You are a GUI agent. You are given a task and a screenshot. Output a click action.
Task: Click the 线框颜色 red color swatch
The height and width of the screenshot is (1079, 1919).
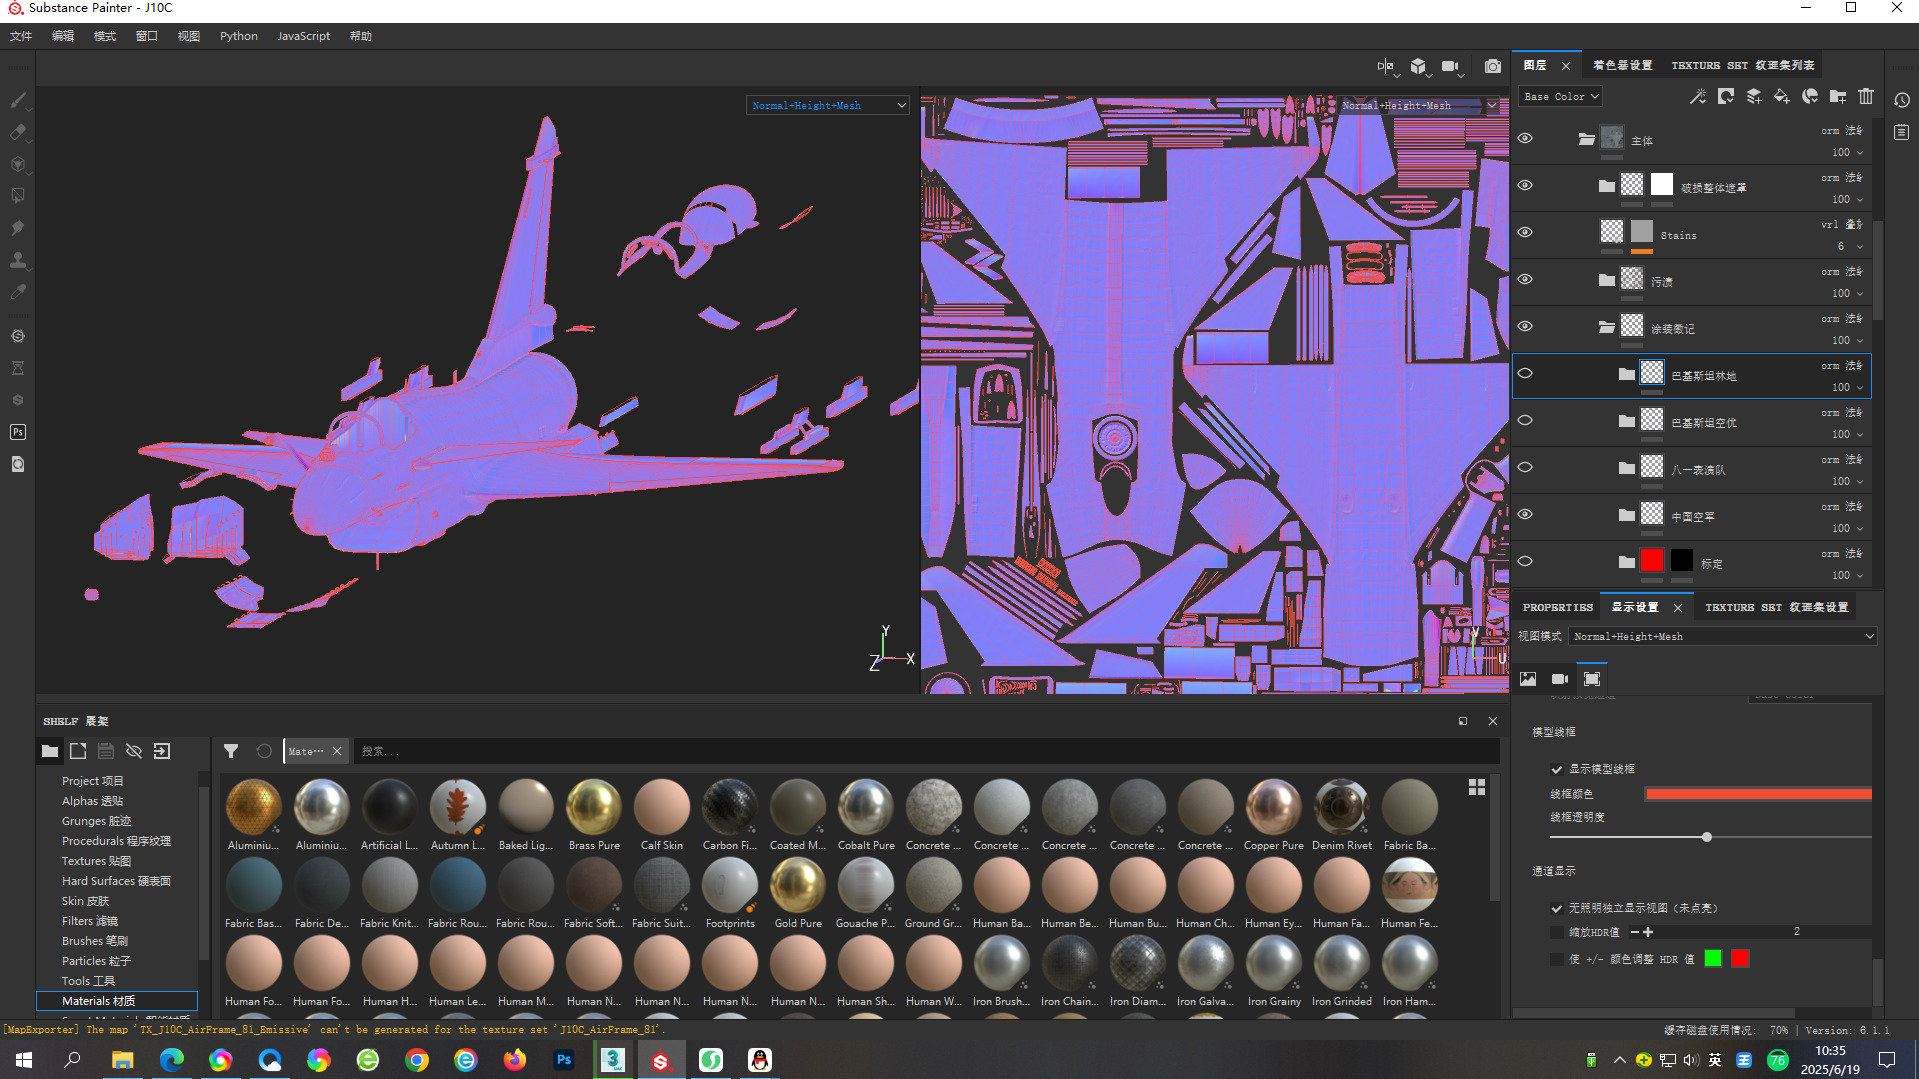1758,794
